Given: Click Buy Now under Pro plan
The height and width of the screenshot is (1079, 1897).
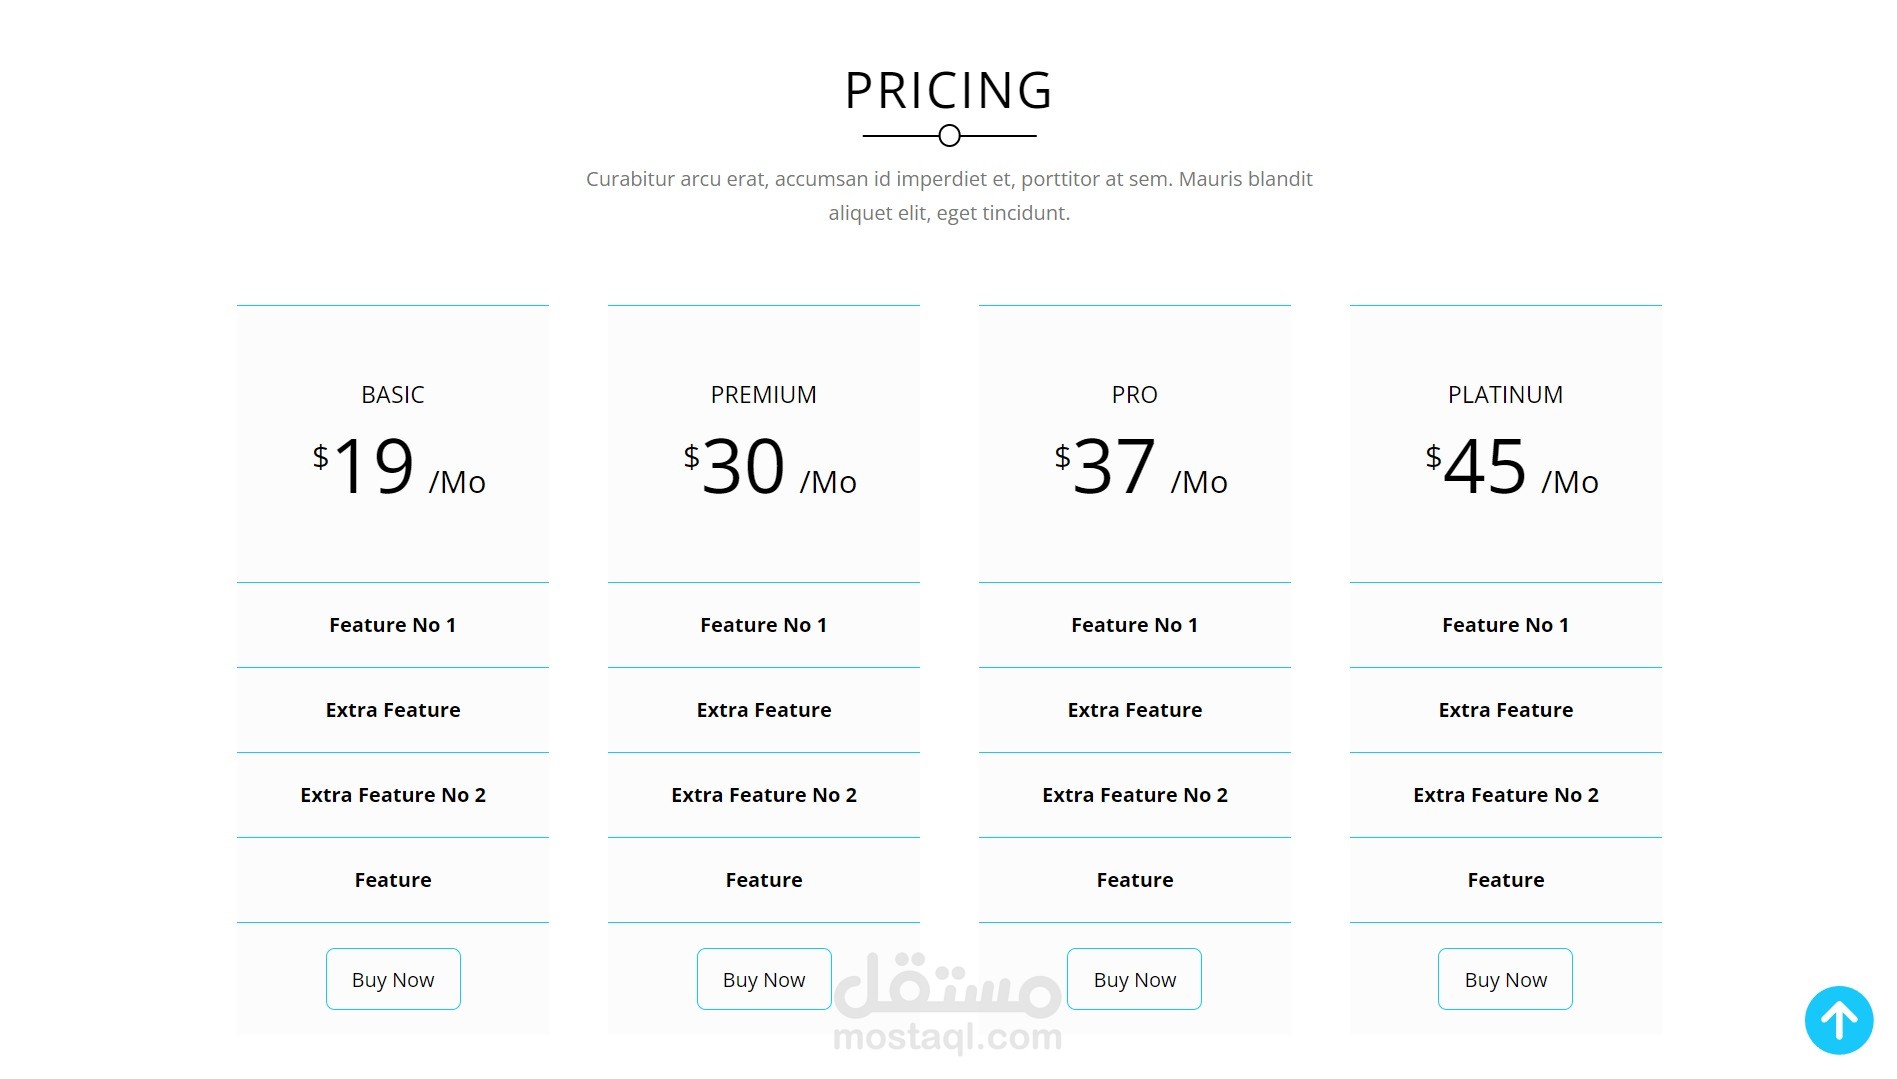Looking at the screenshot, I should pos(1134,979).
